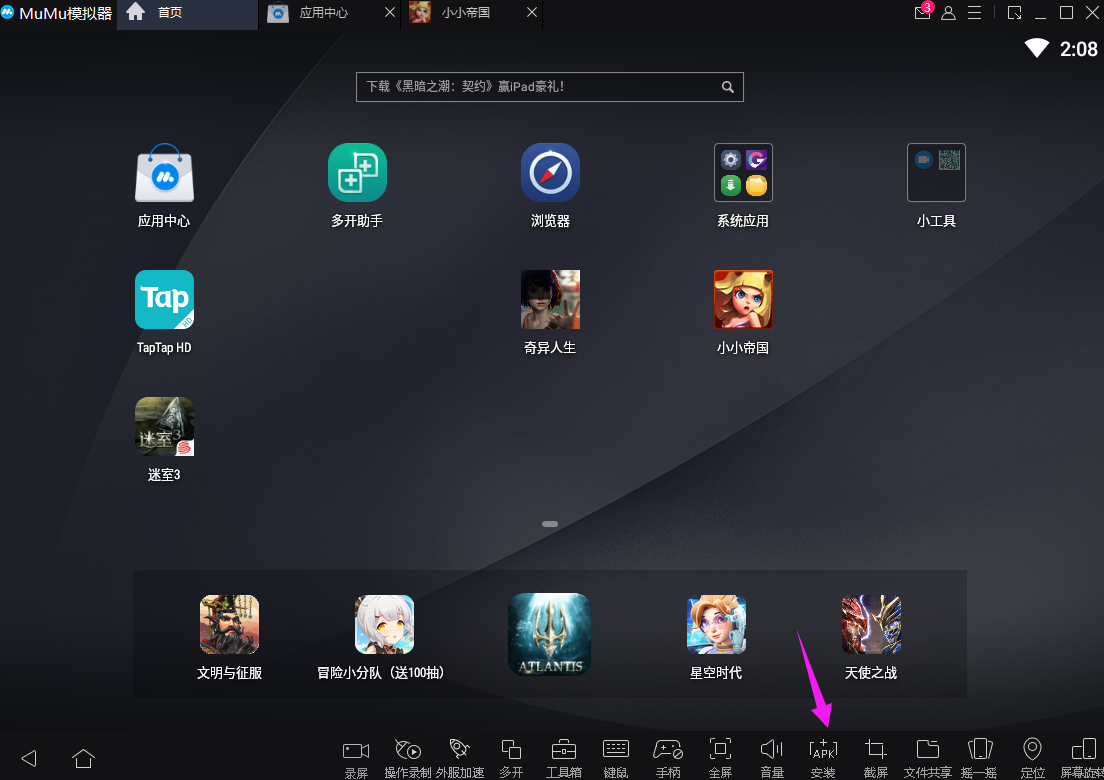Viewport: 1104px width, 780px height.
Task: Click the search magnifier icon
Action: pos(727,87)
